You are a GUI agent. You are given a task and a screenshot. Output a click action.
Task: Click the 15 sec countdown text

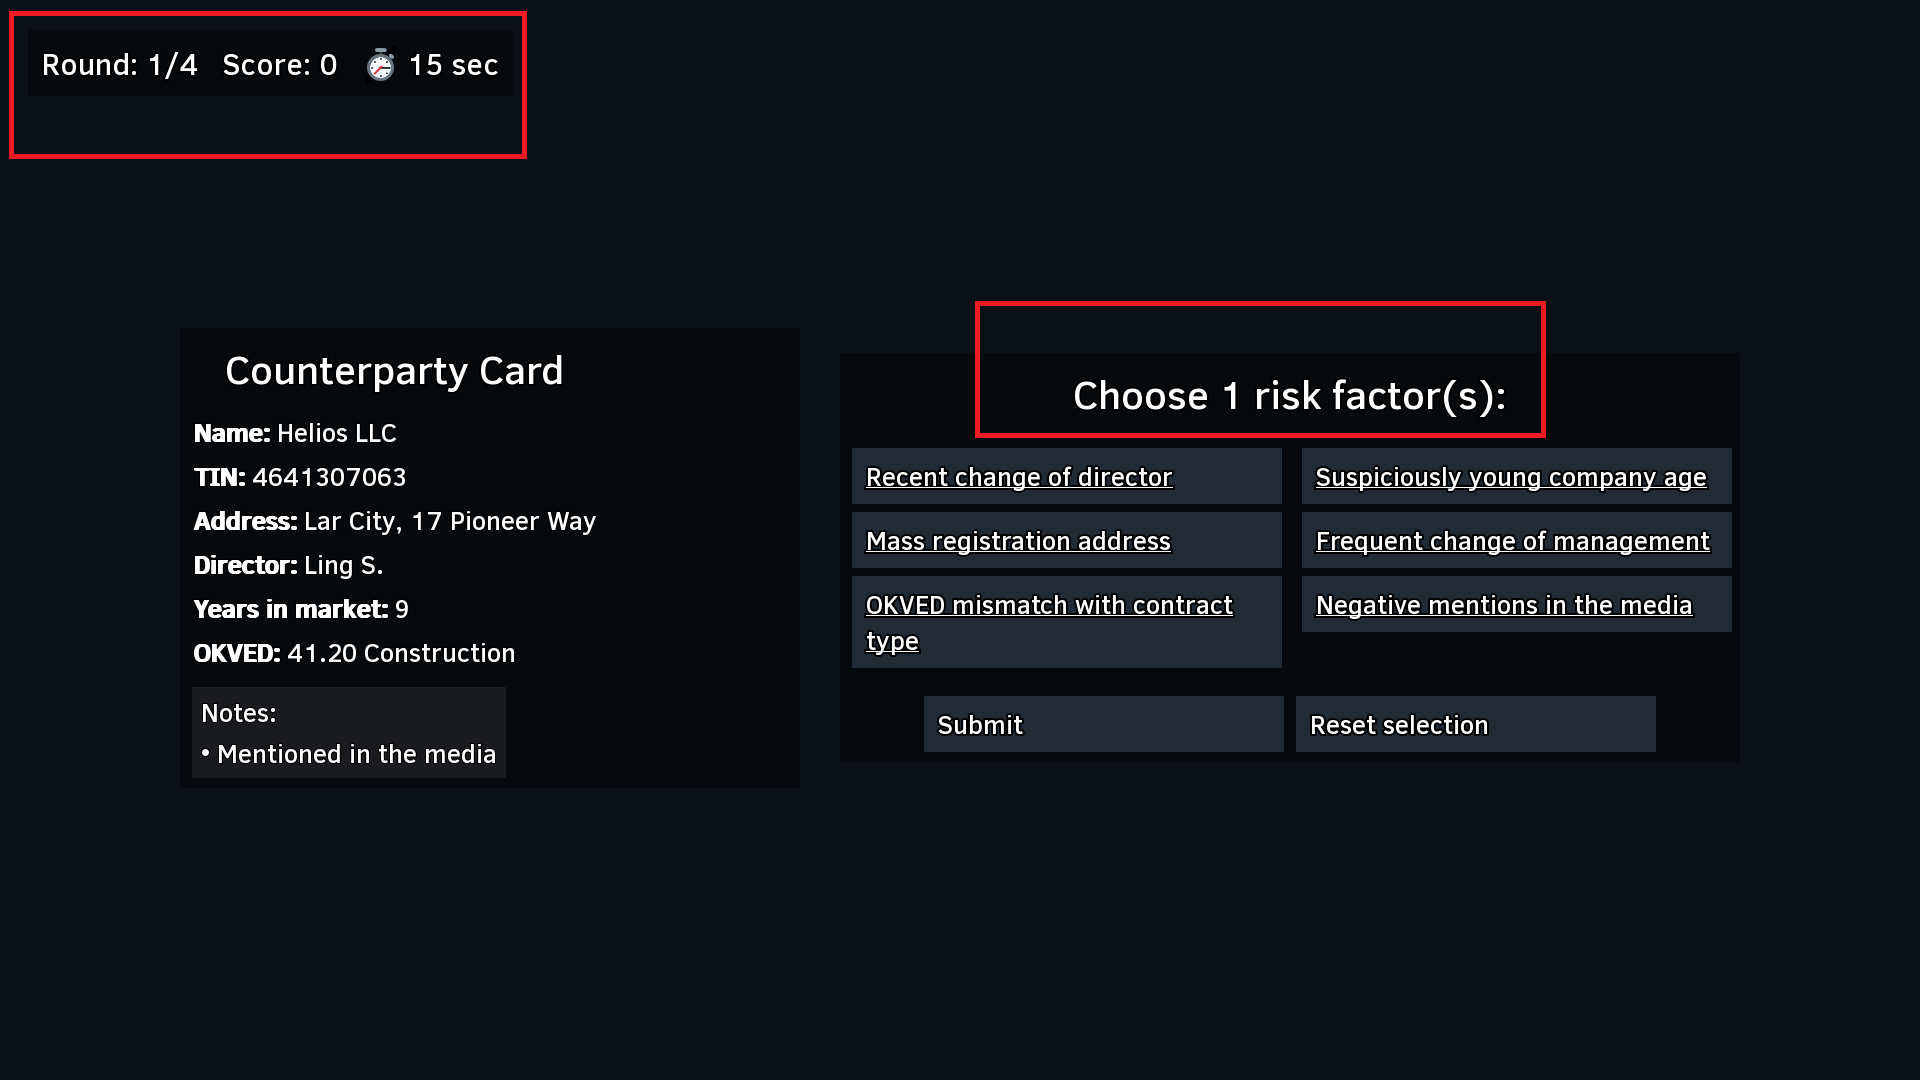[453, 65]
